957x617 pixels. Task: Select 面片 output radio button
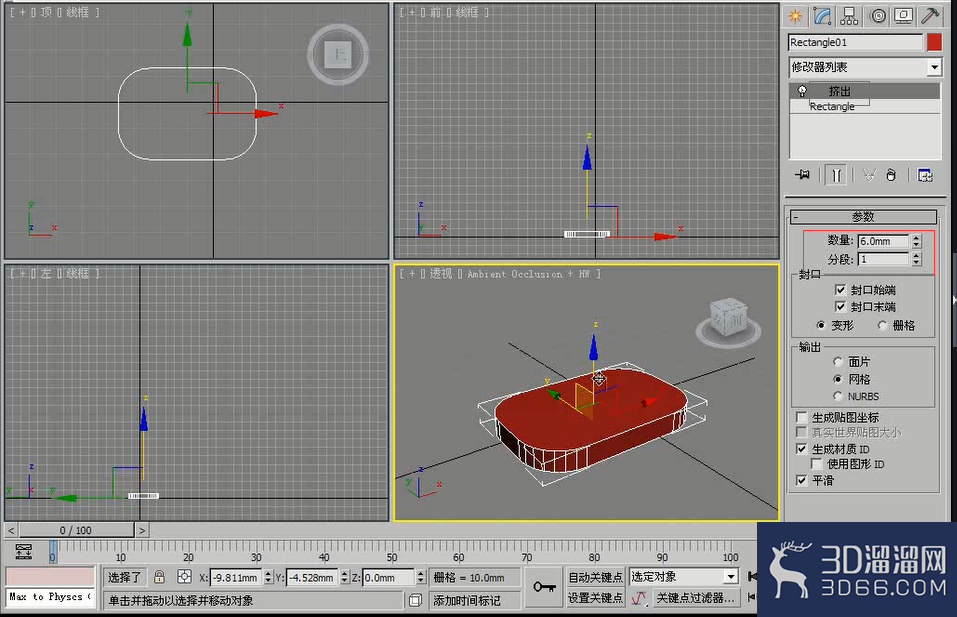click(837, 362)
